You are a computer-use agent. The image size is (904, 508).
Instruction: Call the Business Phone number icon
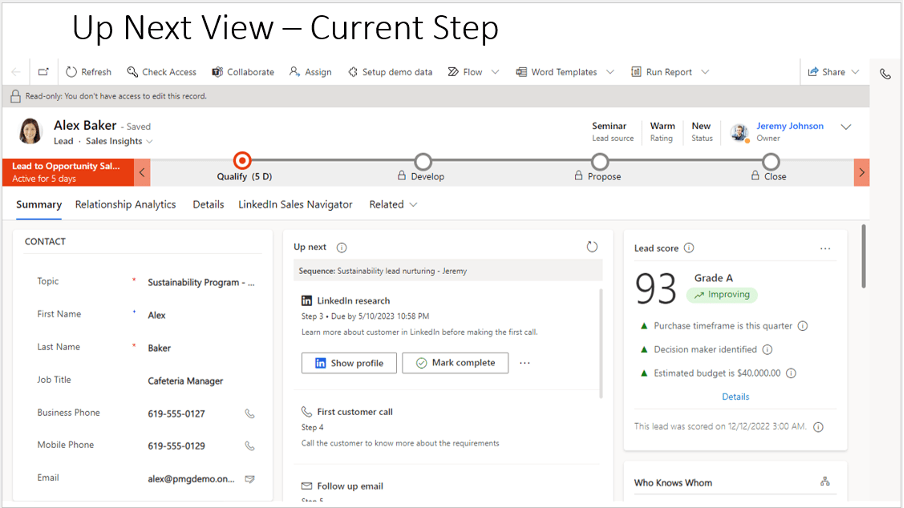250,413
